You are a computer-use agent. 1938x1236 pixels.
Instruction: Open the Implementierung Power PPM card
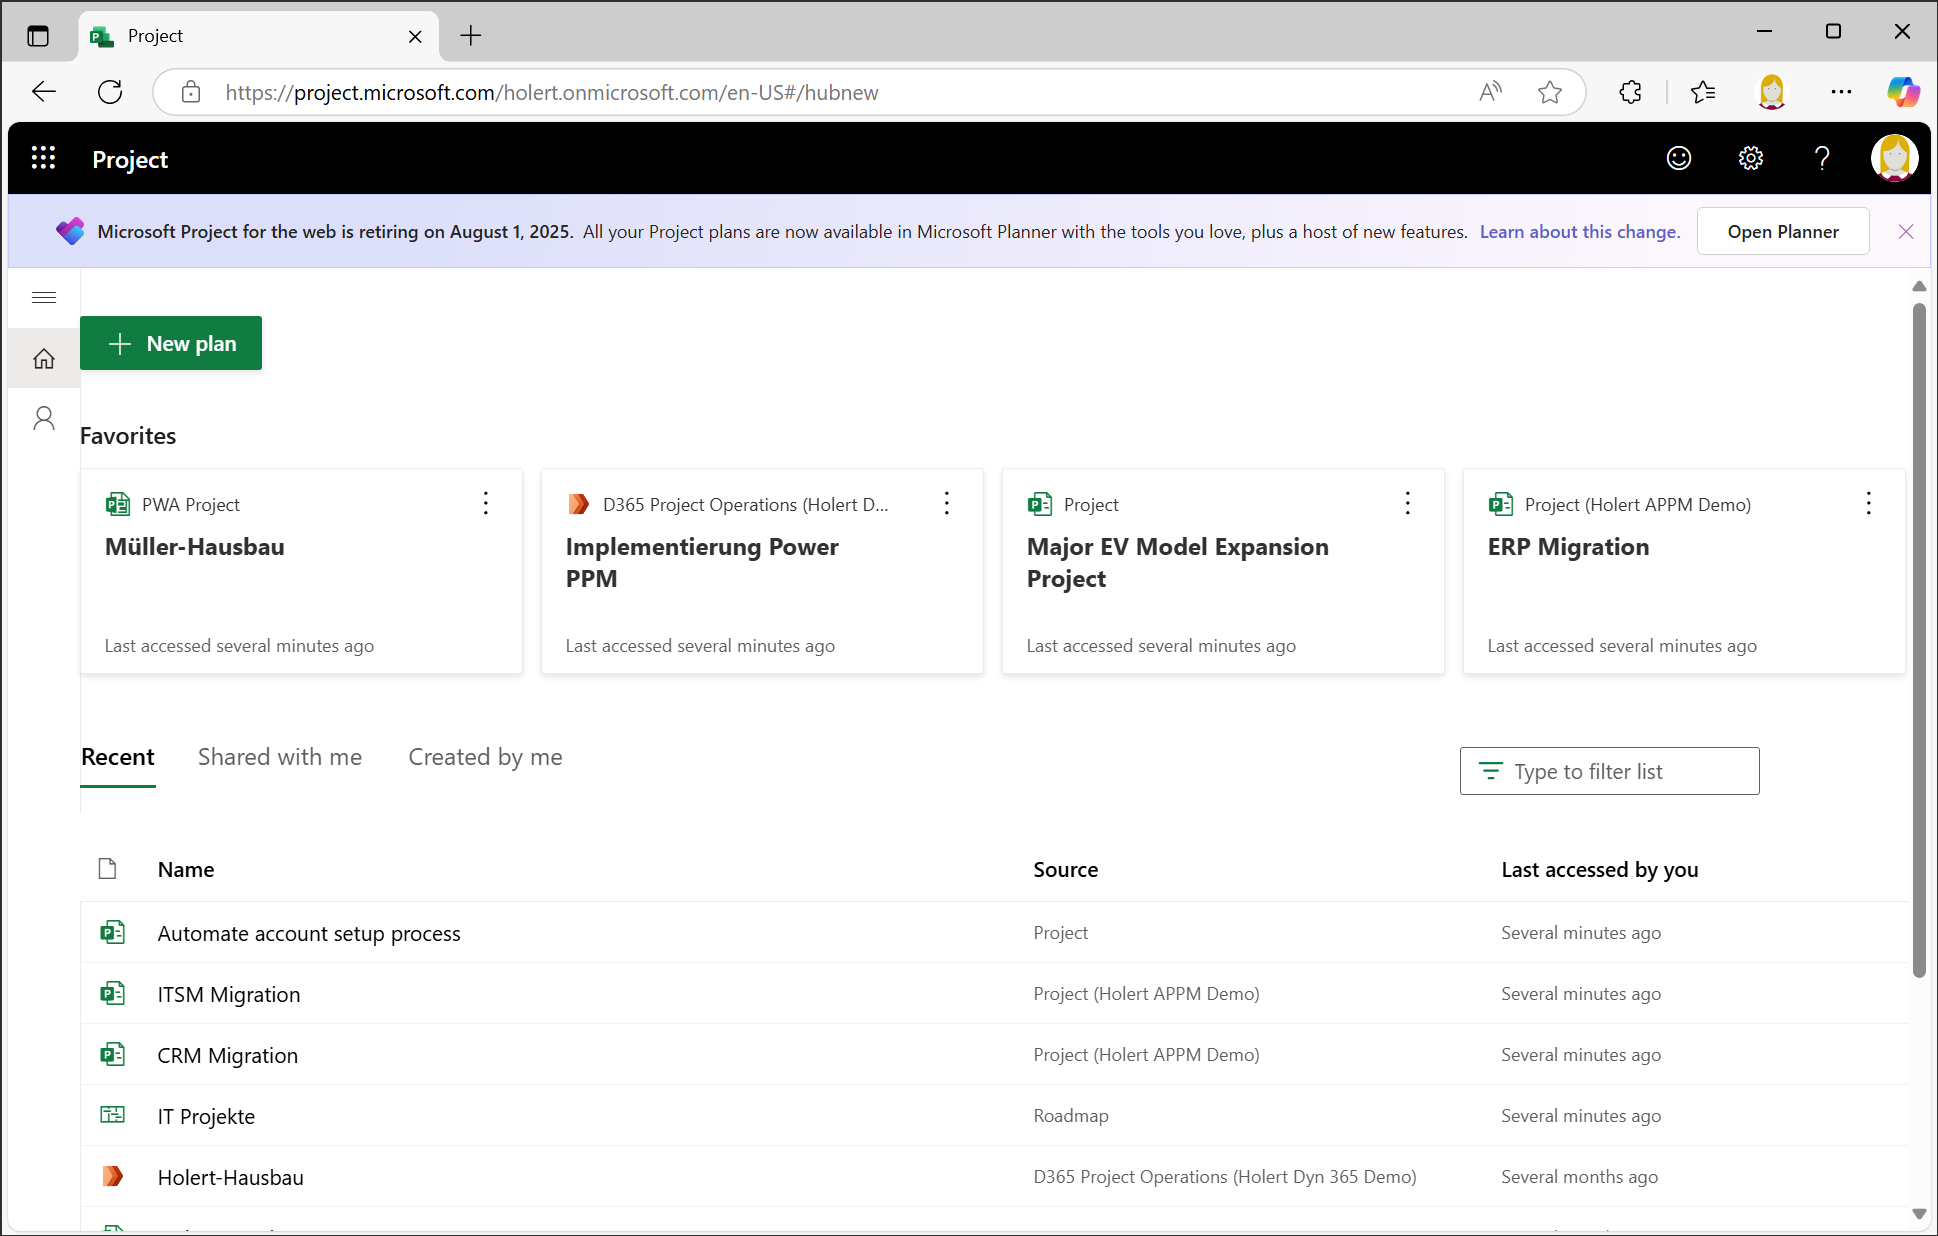pyautogui.click(x=762, y=571)
